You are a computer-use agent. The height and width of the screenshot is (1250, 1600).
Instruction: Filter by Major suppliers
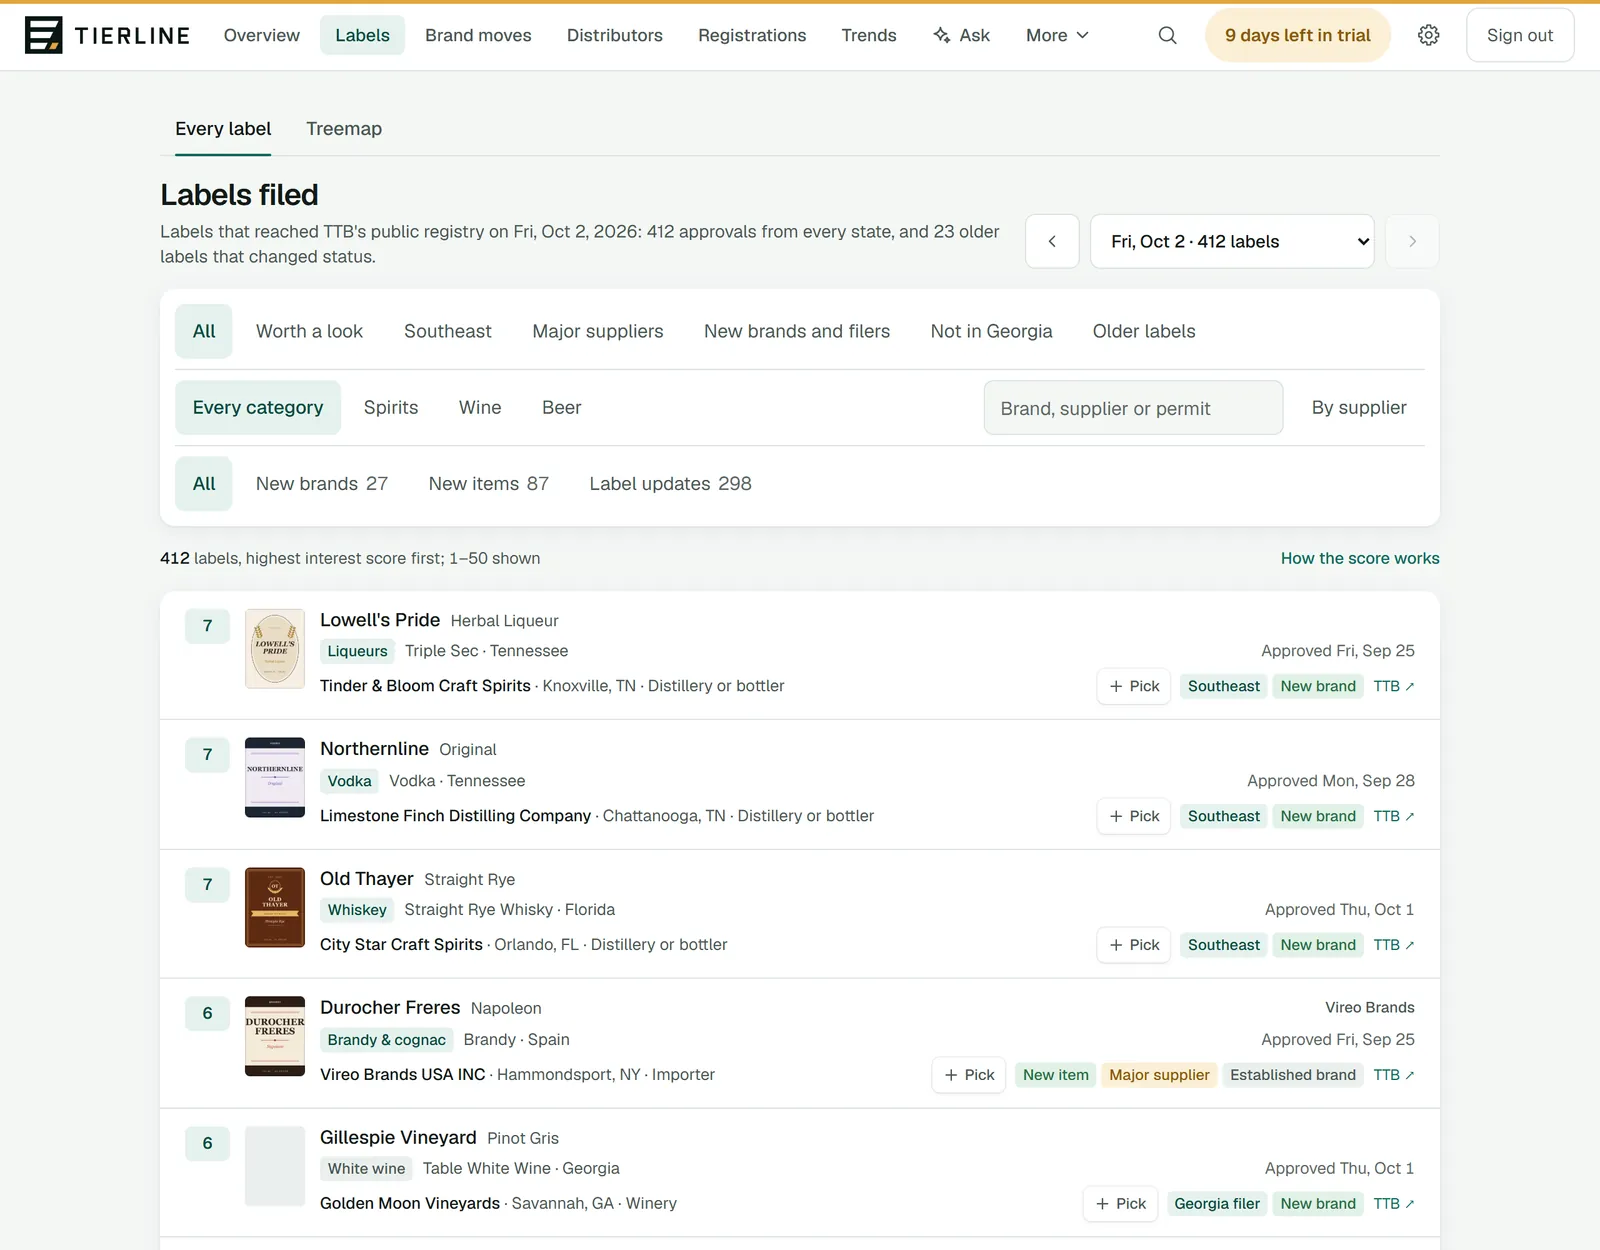click(598, 331)
